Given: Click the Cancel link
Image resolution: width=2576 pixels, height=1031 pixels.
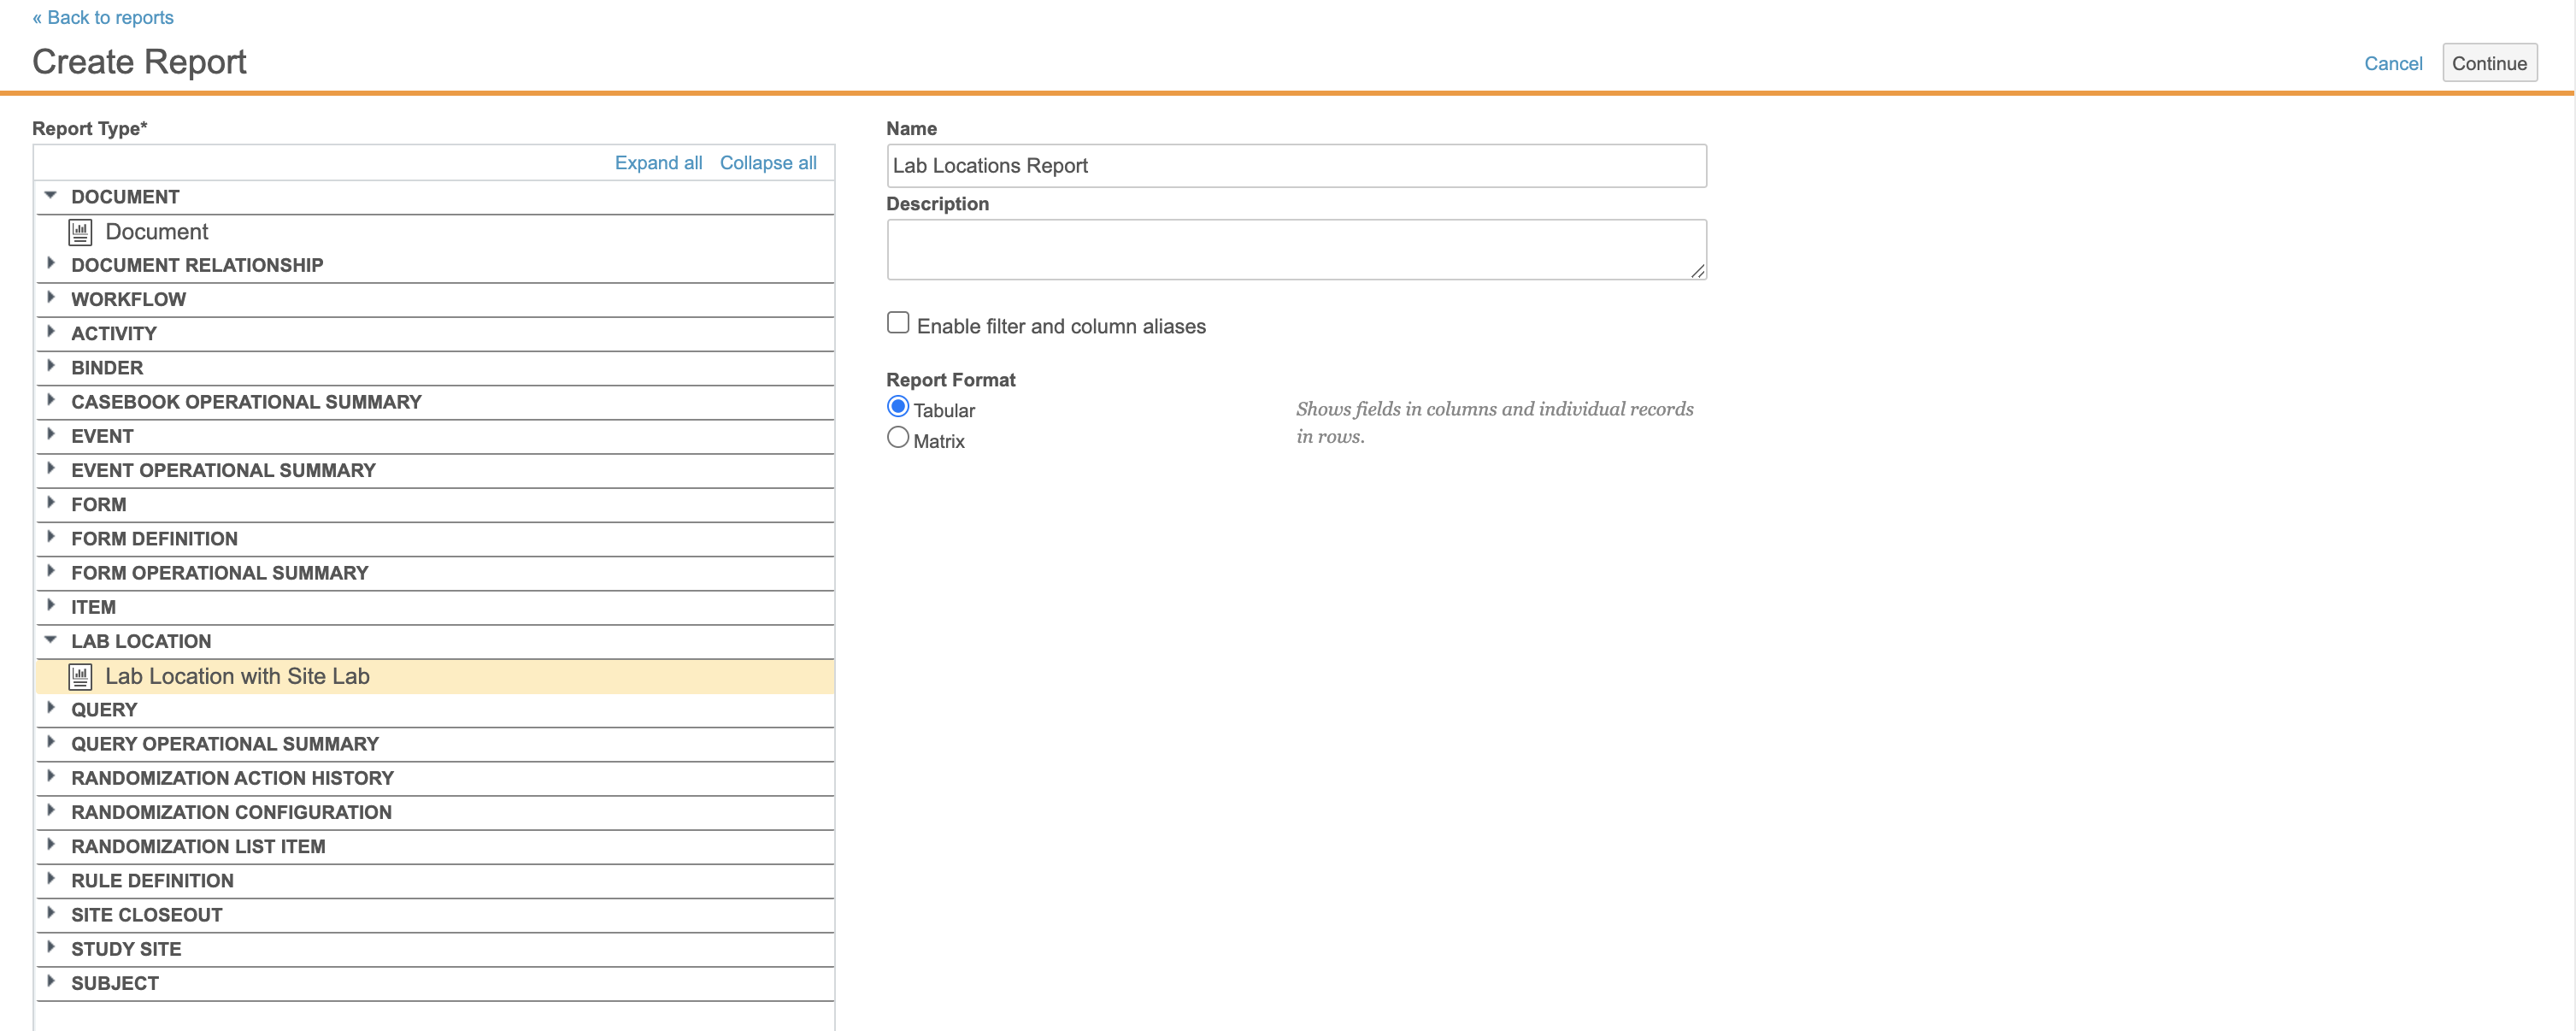Looking at the screenshot, I should [2392, 64].
